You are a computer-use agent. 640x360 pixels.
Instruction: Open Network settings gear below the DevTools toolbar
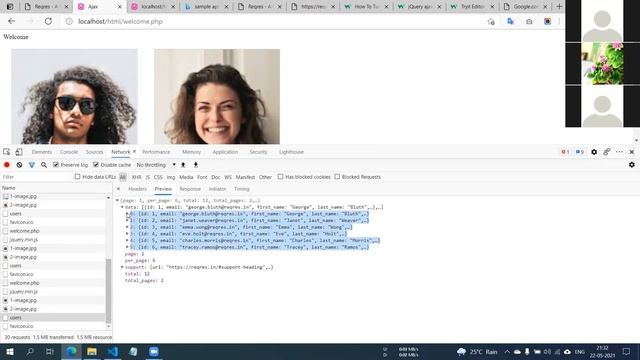(x=631, y=165)
